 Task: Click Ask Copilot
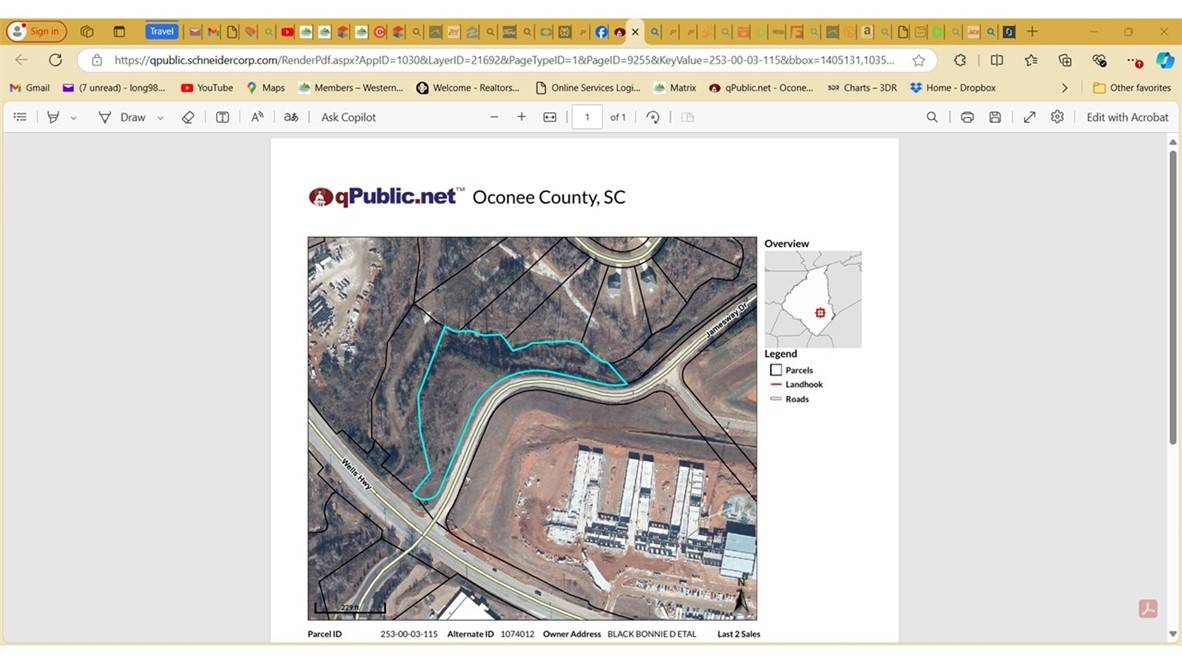click(348, 117)
